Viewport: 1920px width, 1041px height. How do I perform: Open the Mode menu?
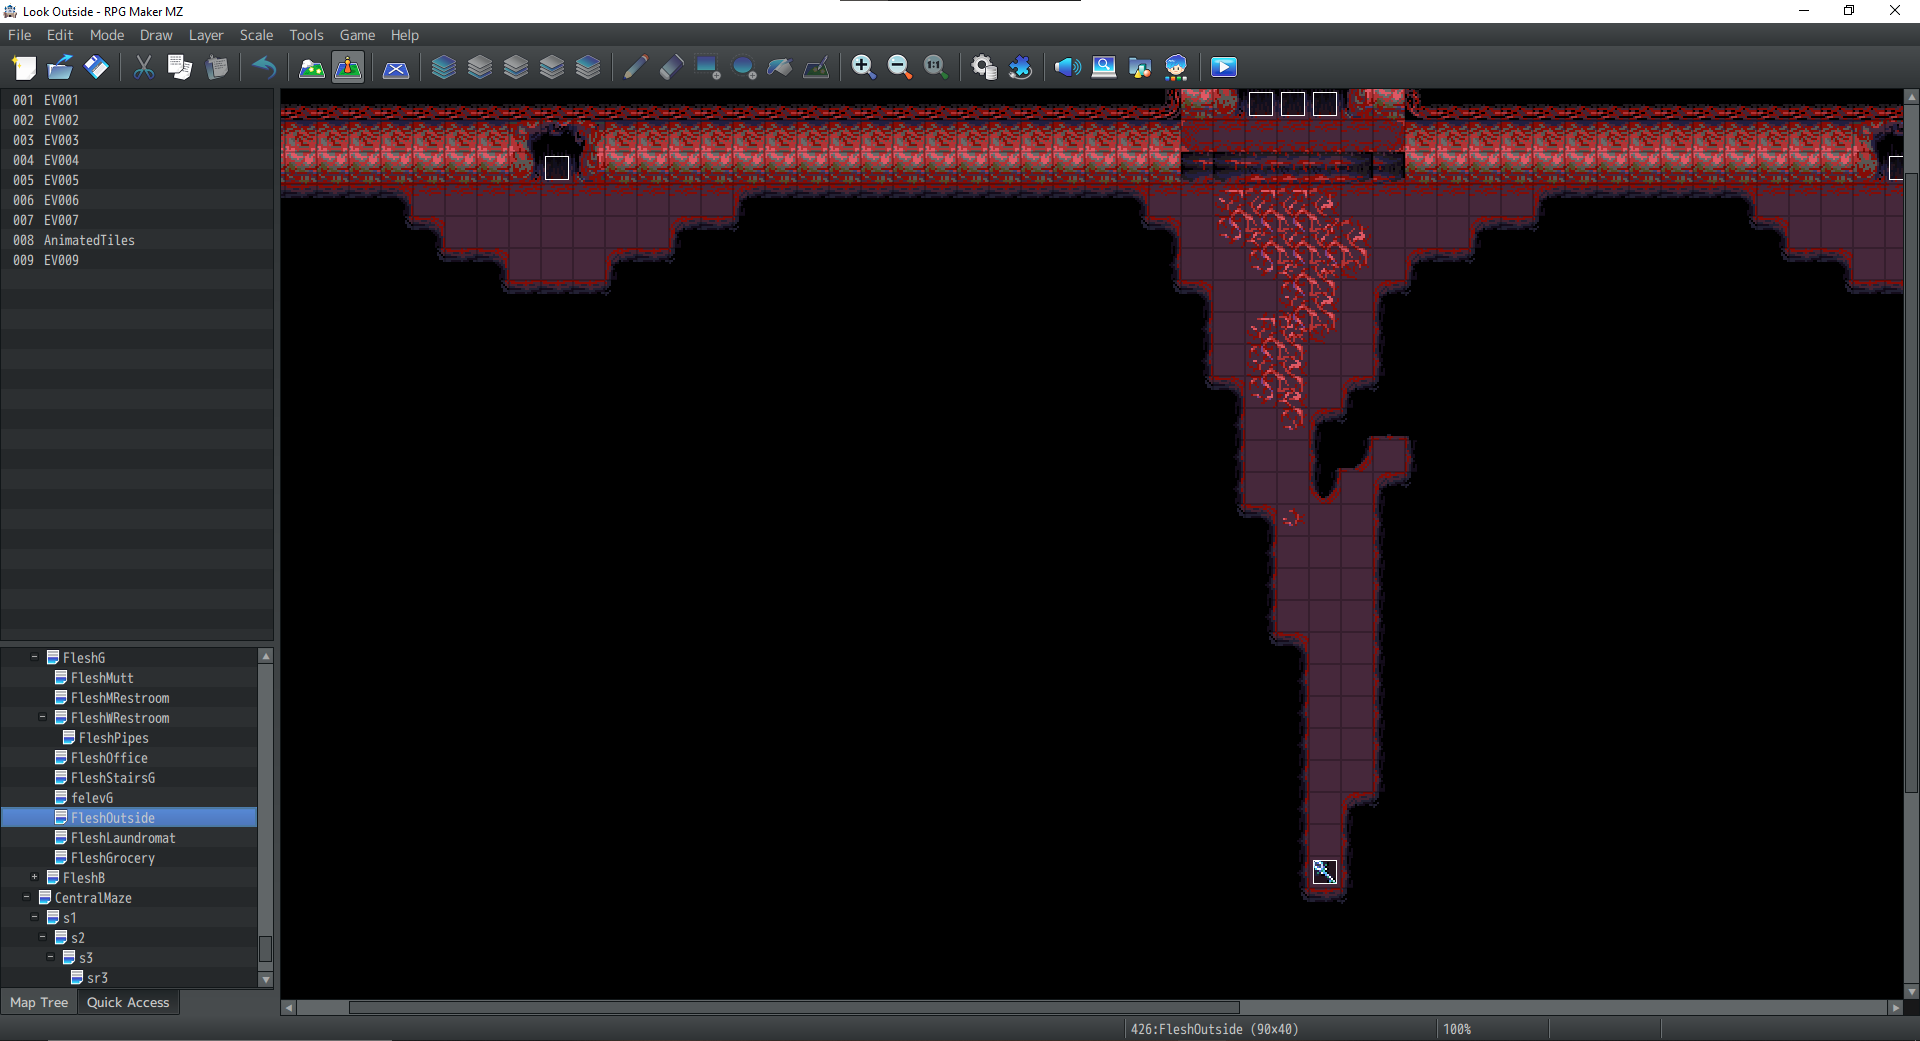[107, 35]
